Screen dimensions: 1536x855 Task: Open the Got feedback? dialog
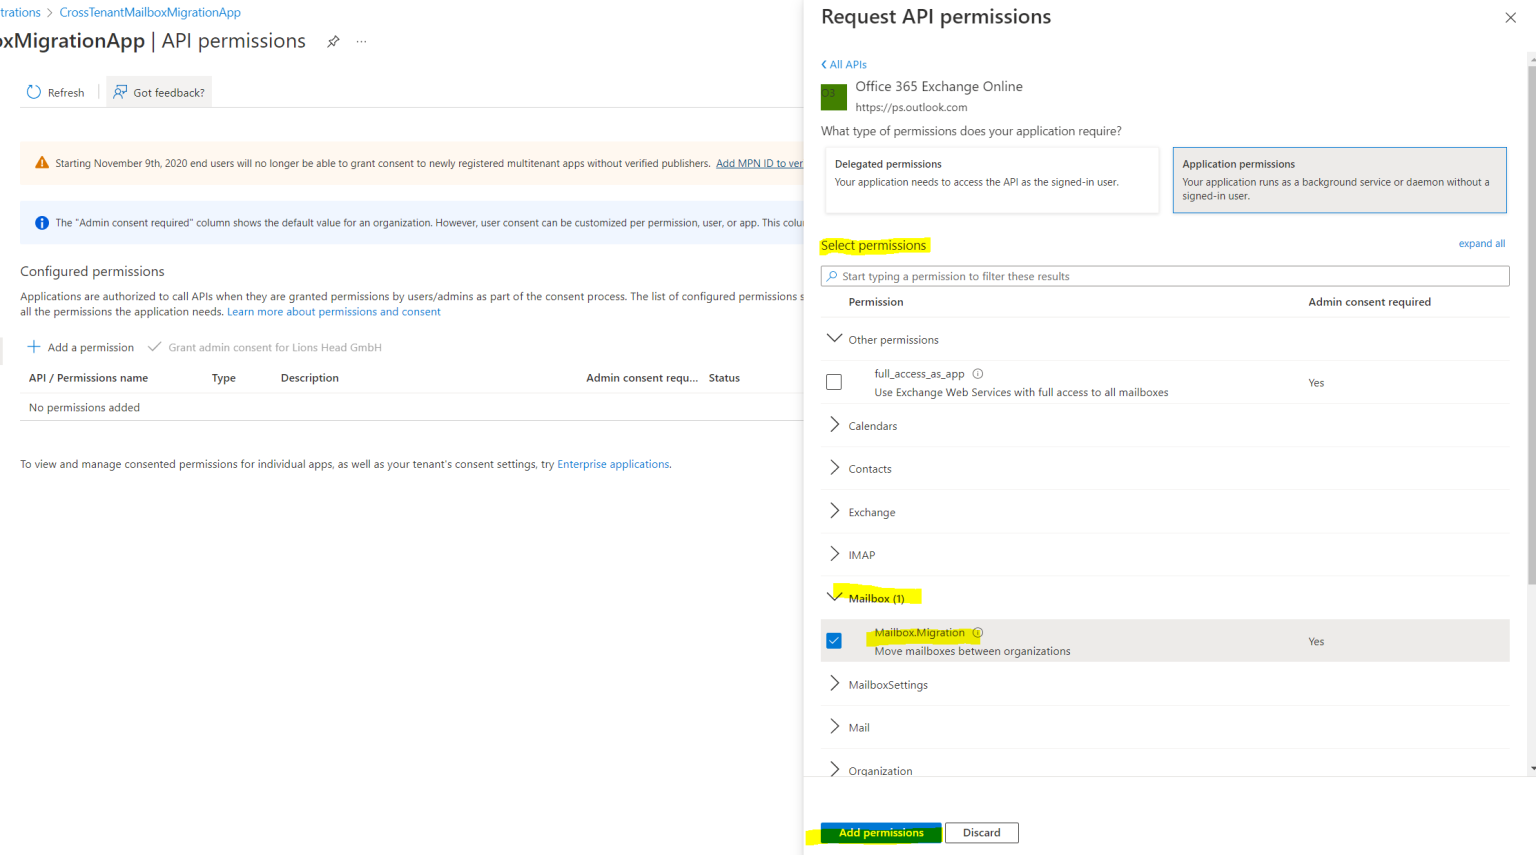tap(158, 92)
